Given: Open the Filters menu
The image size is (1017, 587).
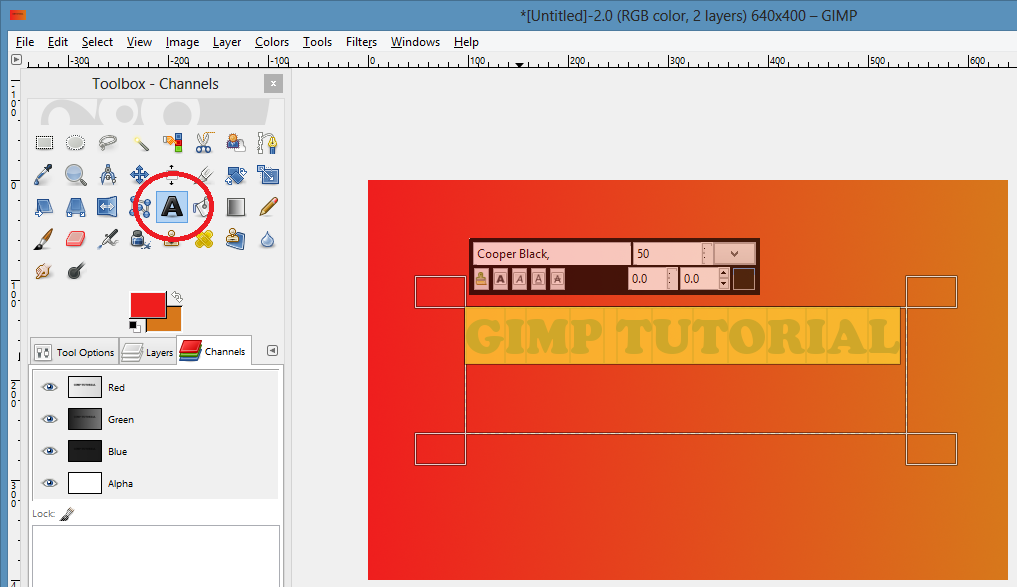Looking at the screenshot, I should 361,42.
